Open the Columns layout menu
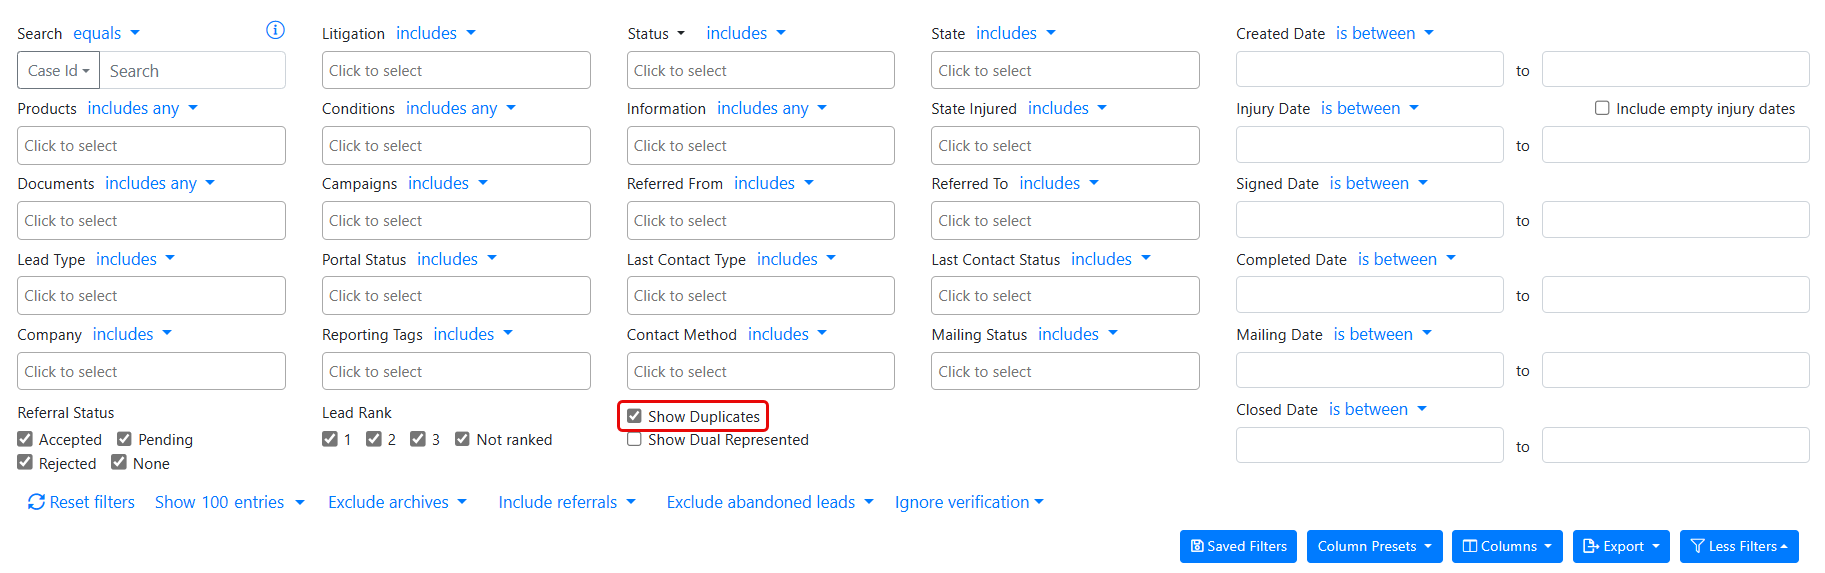Image resolution: width=1825 pixels, height=573 pixels. click(1507, 546)
